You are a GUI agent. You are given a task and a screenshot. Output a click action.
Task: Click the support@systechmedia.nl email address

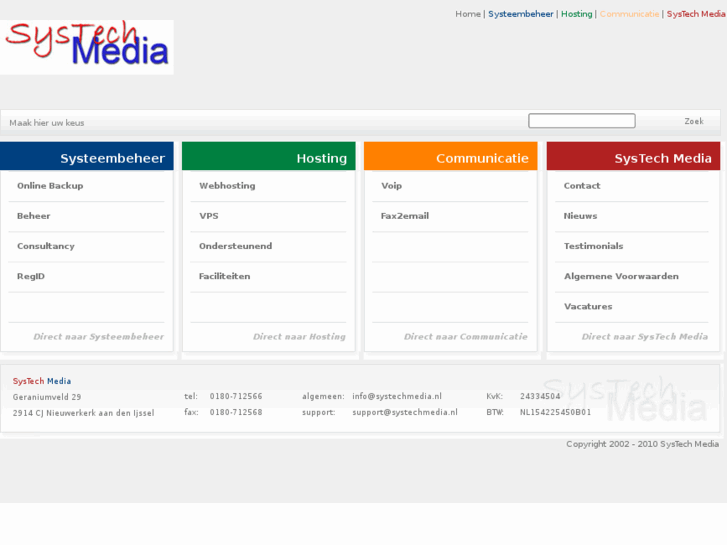[x=405, y=412]
